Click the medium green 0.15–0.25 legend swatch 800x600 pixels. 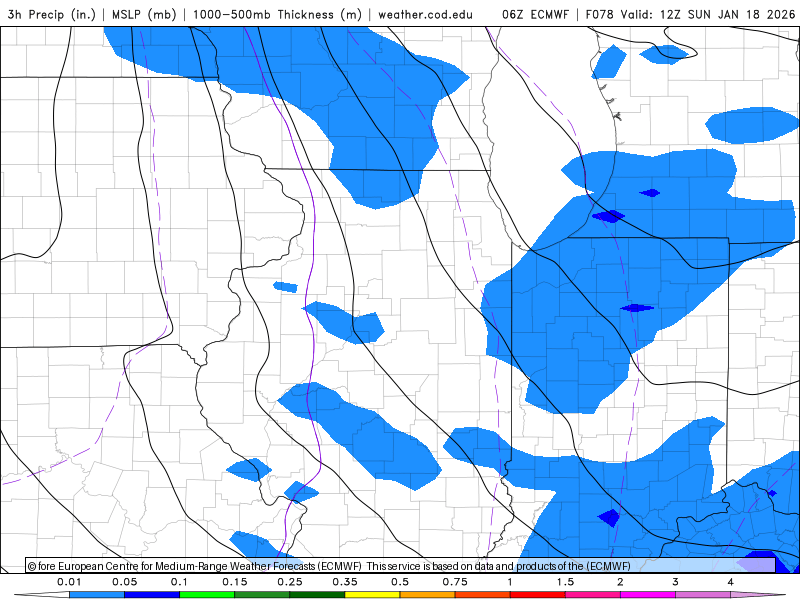(262, 595)
